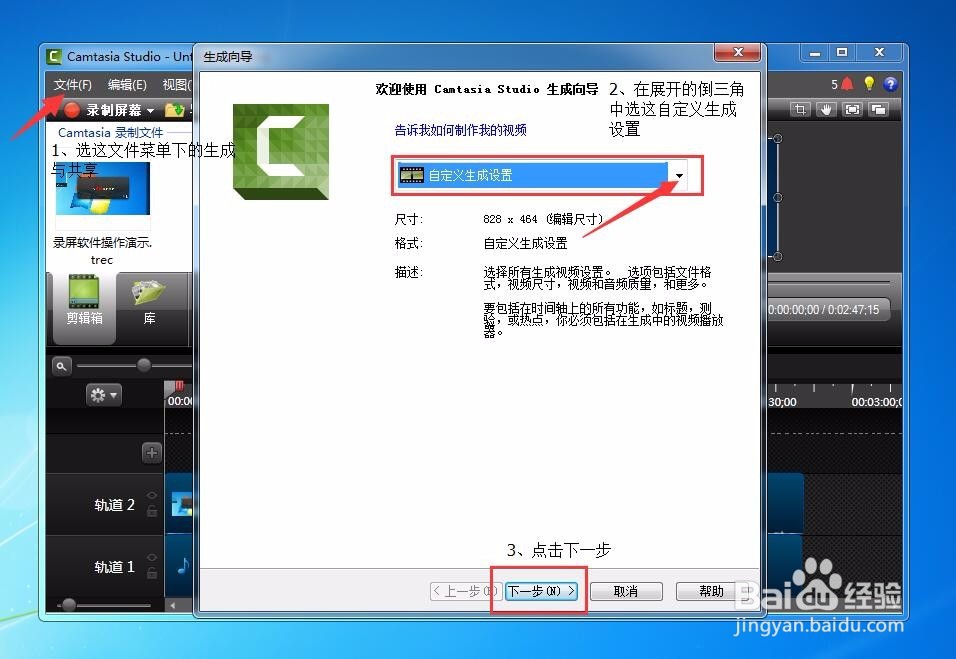Select the 录屏软件操作演示.trec clip thumbnail

[x=102, y=188]
